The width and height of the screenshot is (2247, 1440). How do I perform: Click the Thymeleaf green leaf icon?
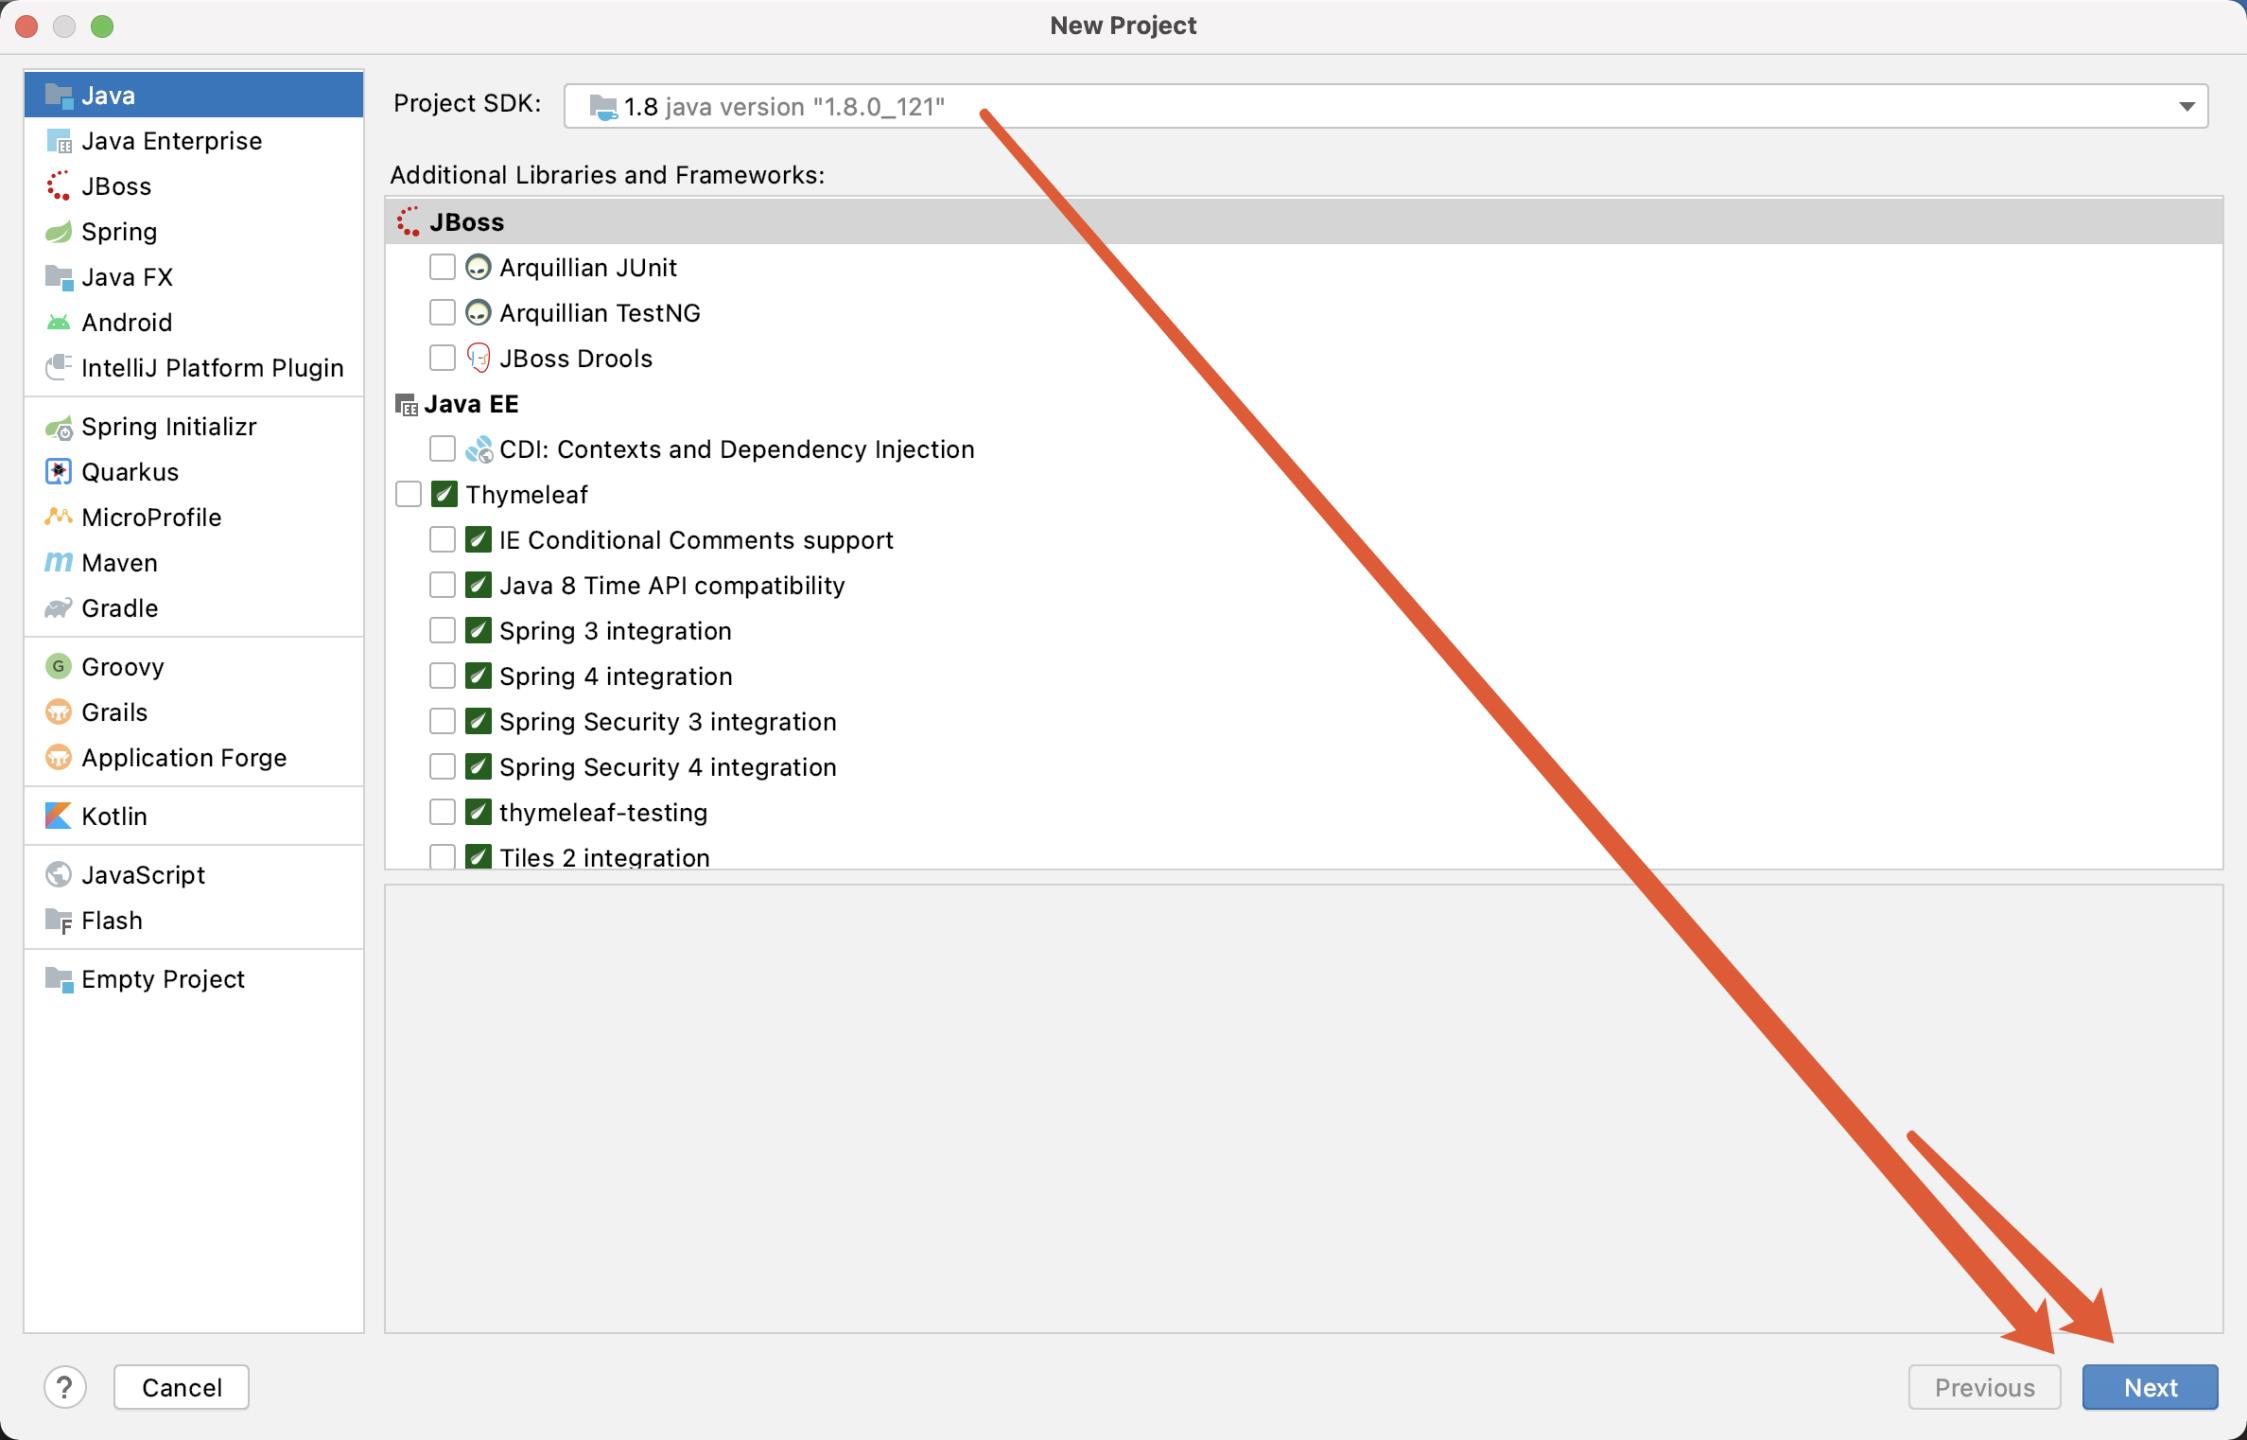coord(444,495)
